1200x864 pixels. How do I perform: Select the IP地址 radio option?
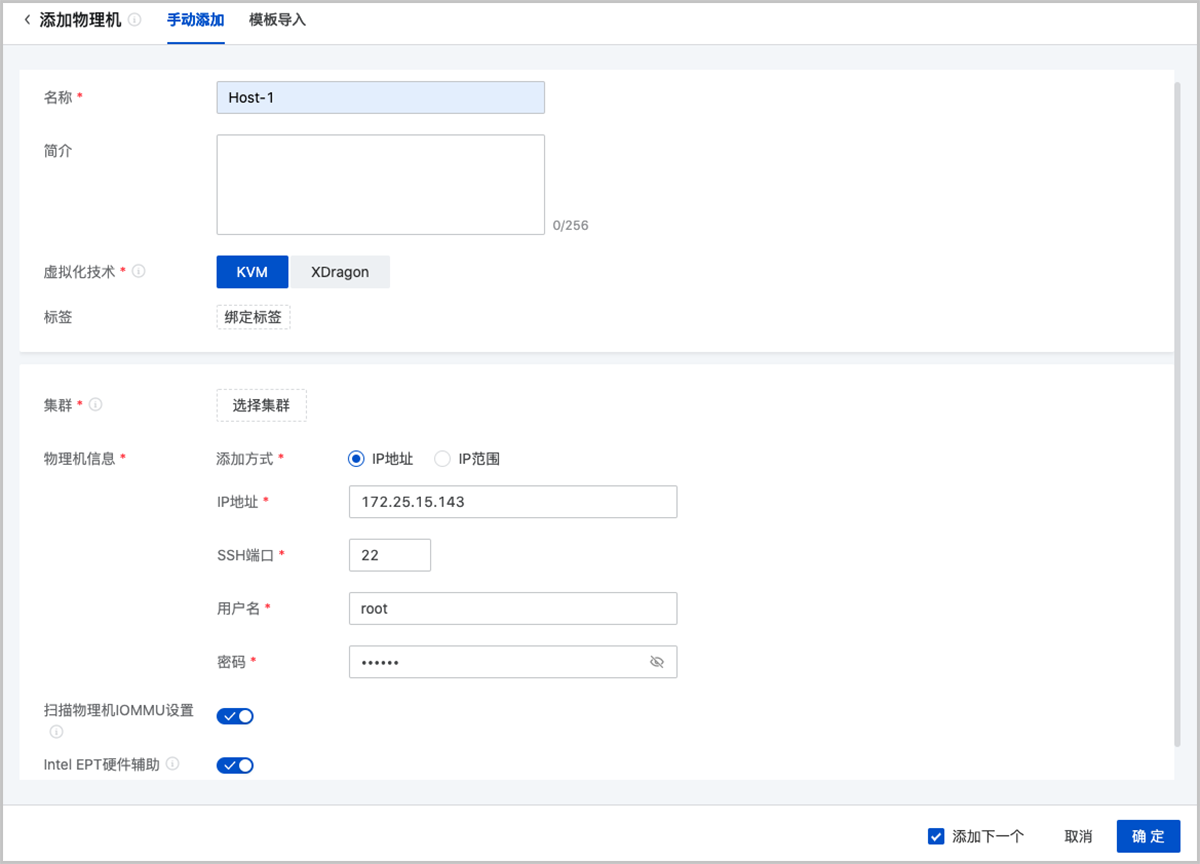tap(356, 459)
